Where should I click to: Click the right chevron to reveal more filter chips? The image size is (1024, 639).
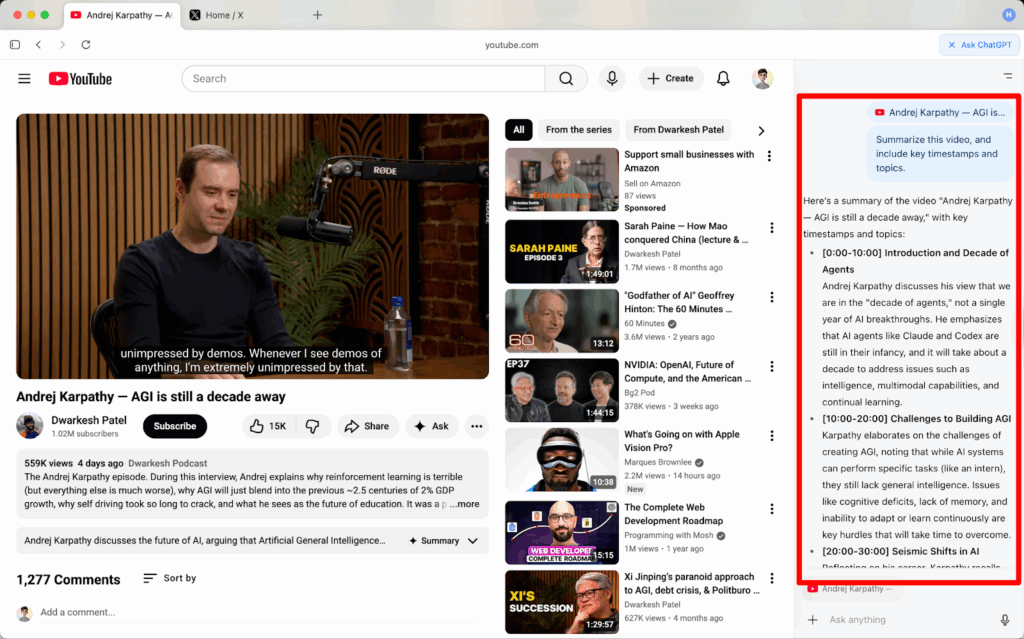click(x=761, y=130)
